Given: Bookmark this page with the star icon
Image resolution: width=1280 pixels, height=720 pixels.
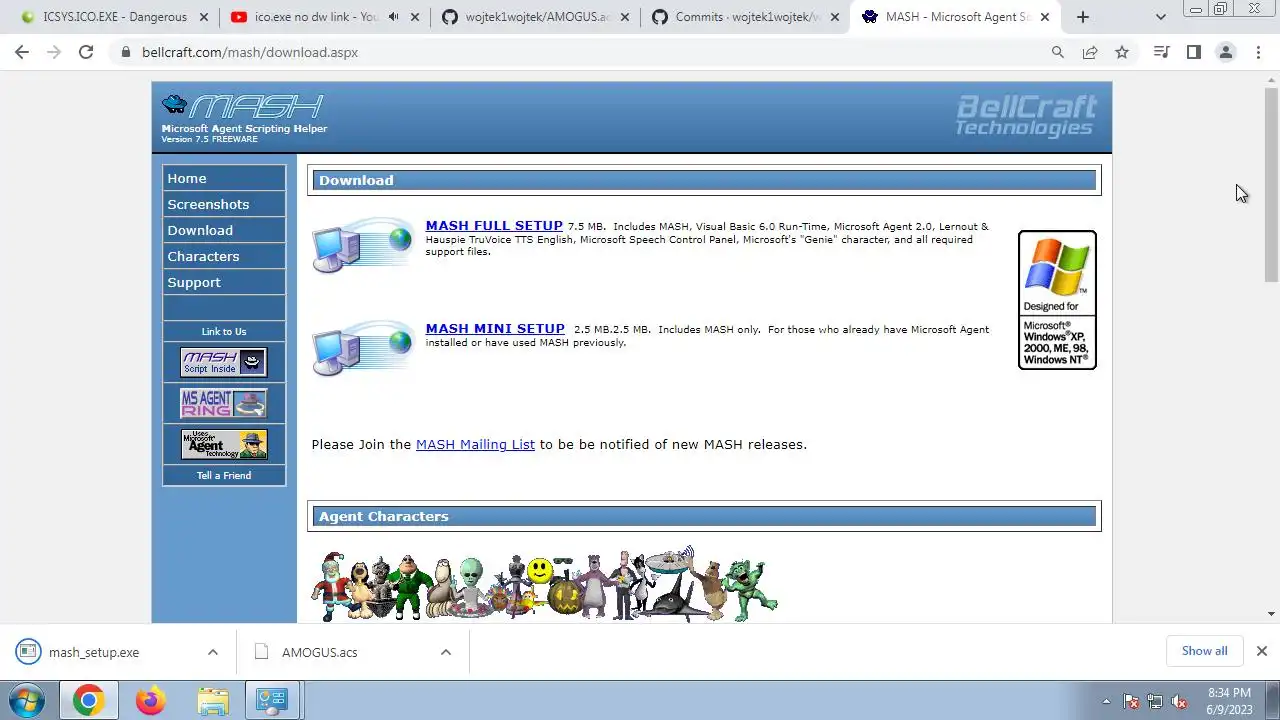Looking at the screenshot, I should point(1122,52).
